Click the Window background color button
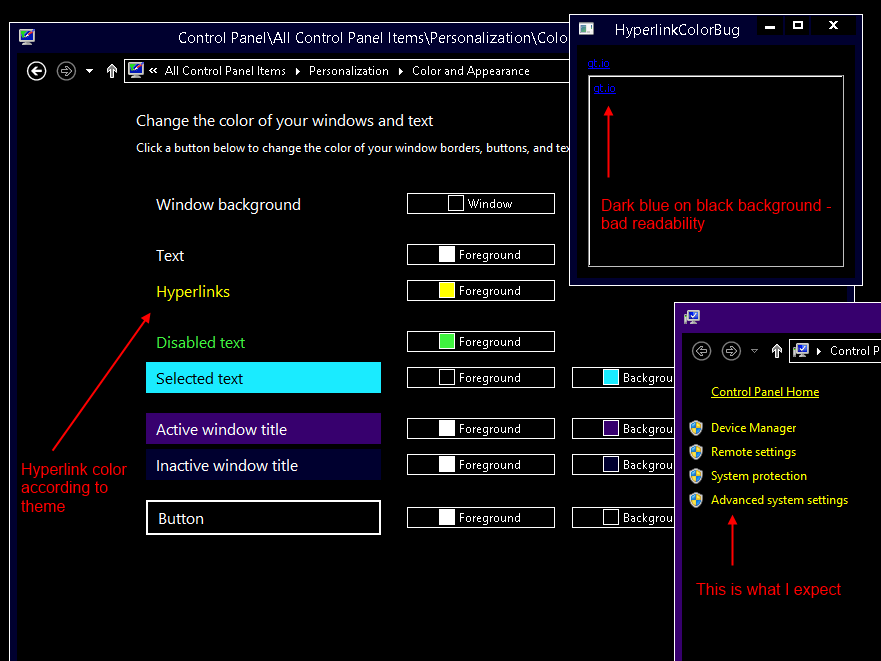This screenshot has width=881, height=661. point(481,203)
